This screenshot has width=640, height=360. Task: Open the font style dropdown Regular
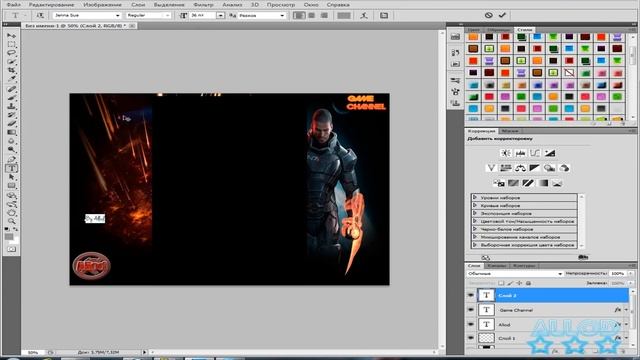[x=148, y=15]
